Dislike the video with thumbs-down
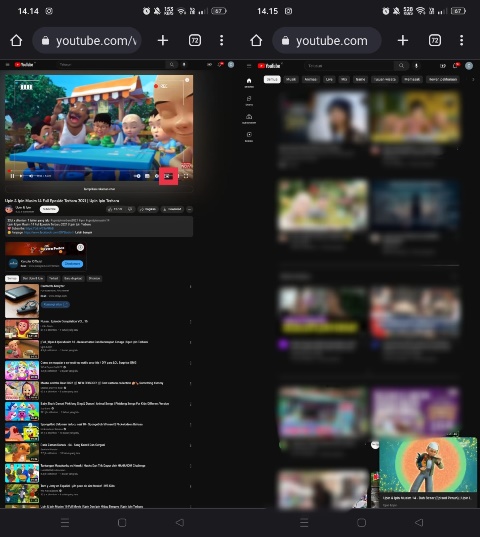This screenshot has height=537, width=480. coord(130,209)
